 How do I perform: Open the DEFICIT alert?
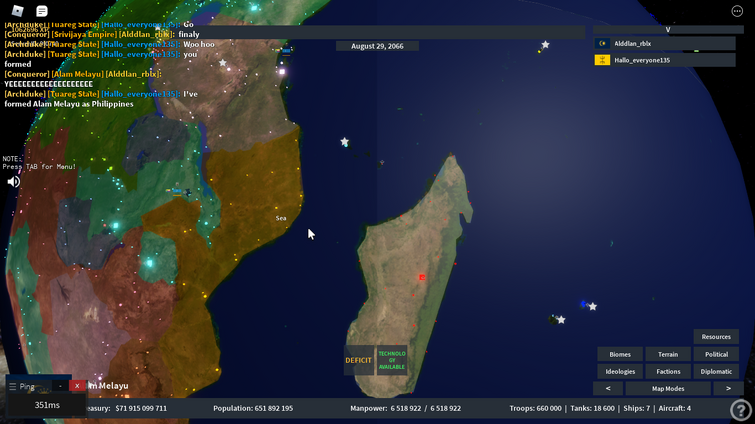pos(359,360)
